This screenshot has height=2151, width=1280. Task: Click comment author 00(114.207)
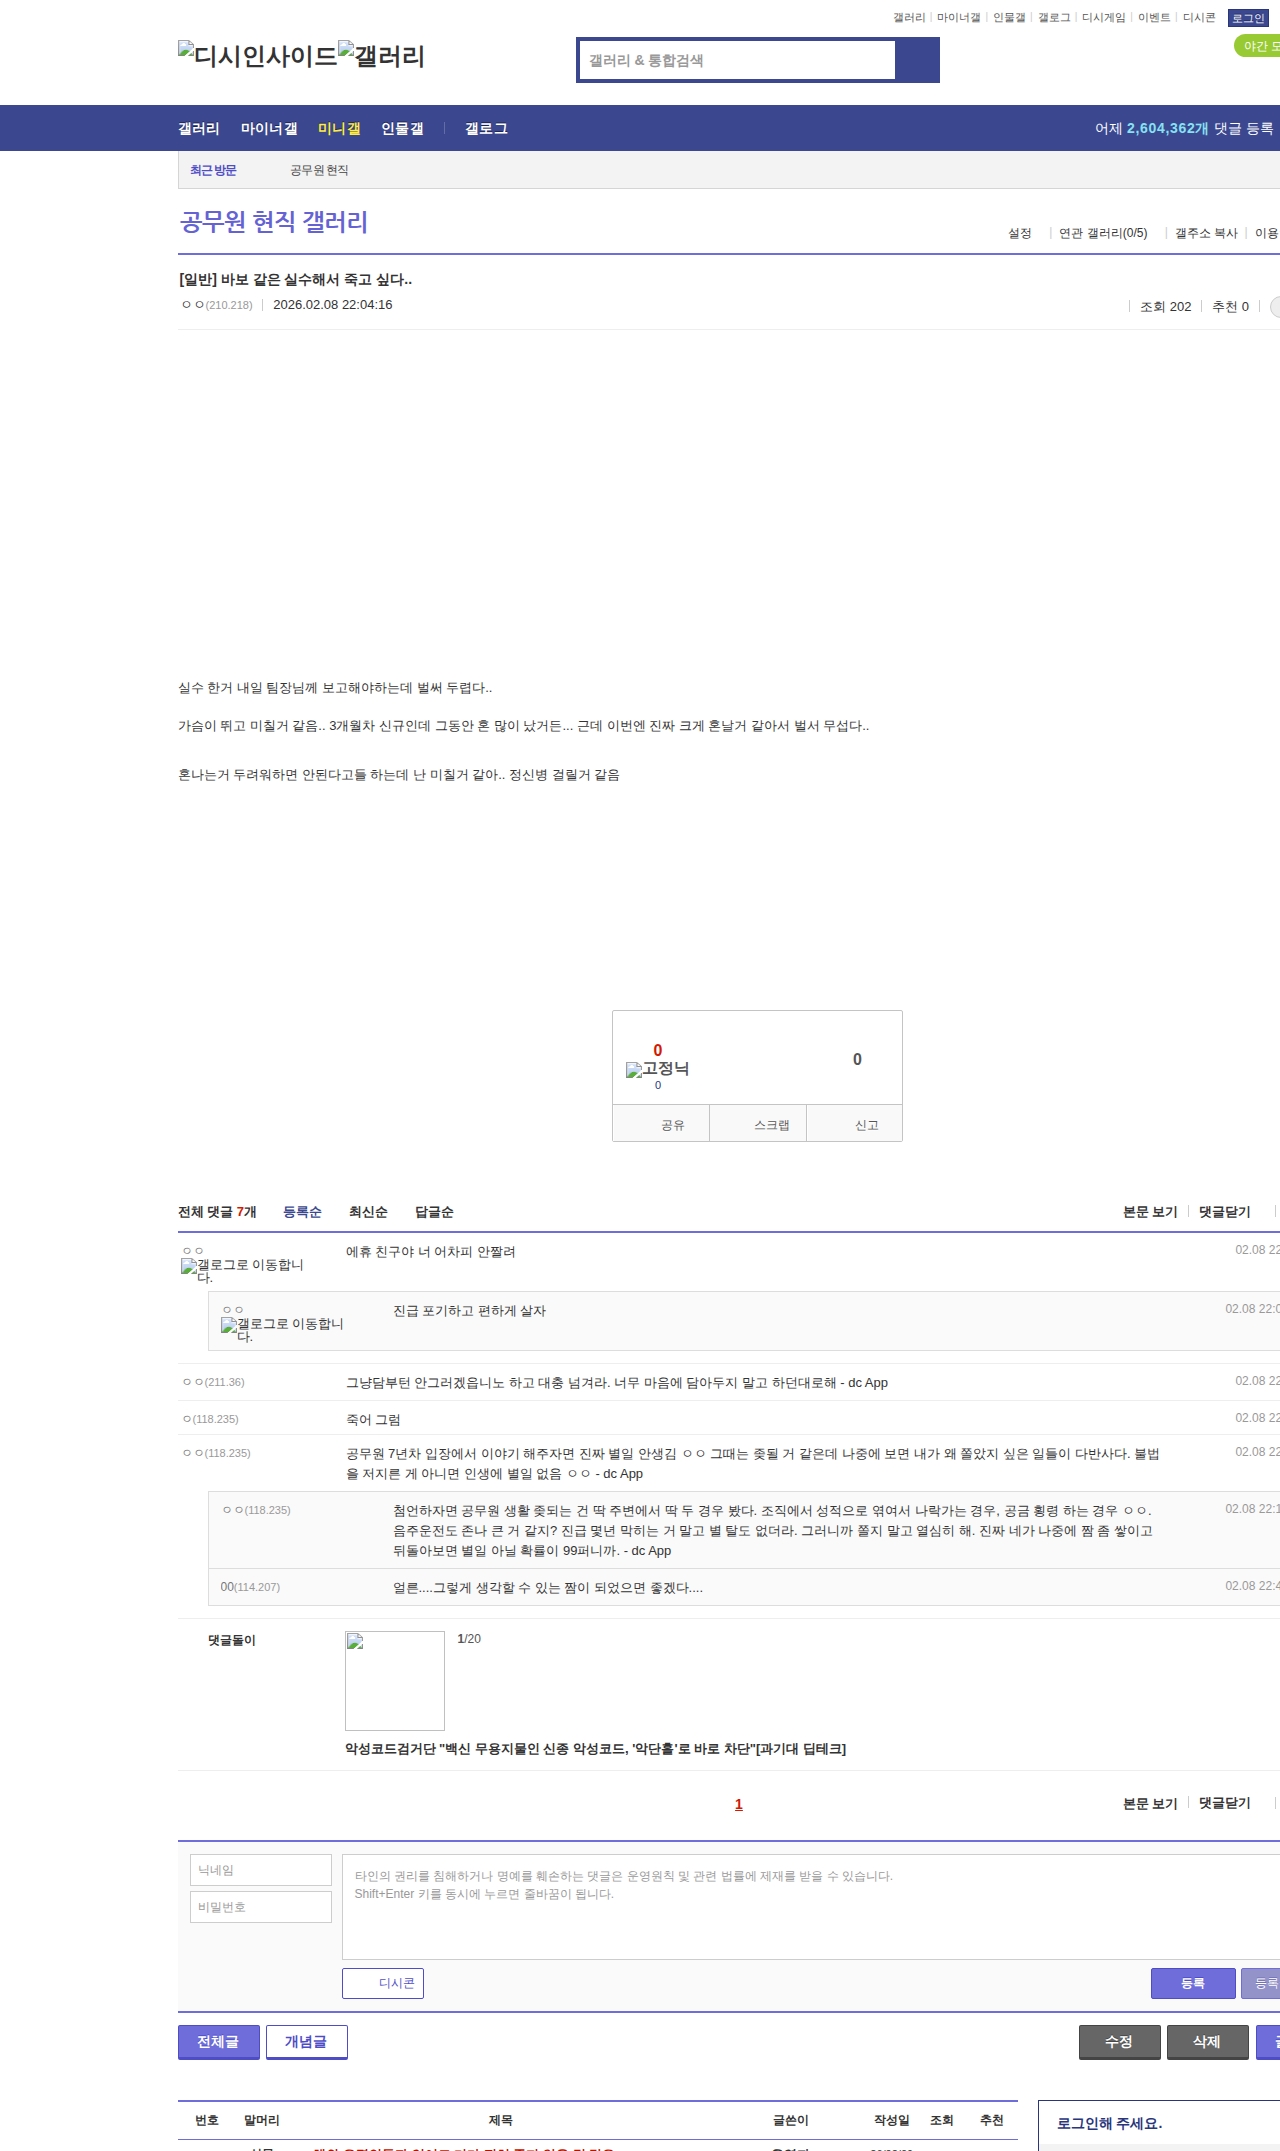coord(250,1587)
